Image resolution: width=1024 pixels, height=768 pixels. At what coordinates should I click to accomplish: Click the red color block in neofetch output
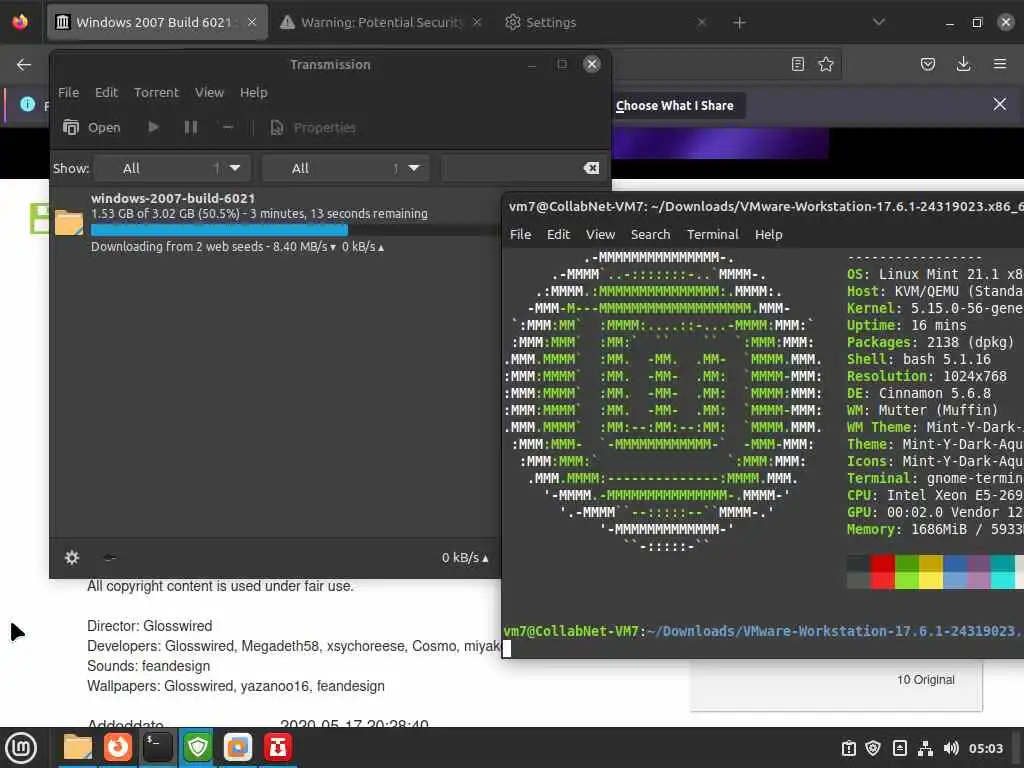click(x=882, y=571)
